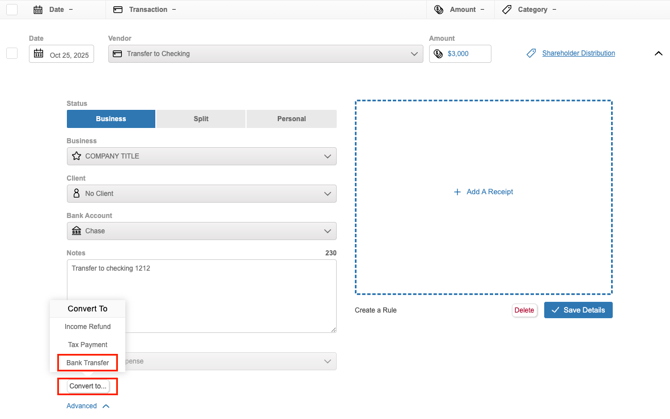670x419 pixels.
Task: Click the card icon in Vendor field
Action: (118, 54)
